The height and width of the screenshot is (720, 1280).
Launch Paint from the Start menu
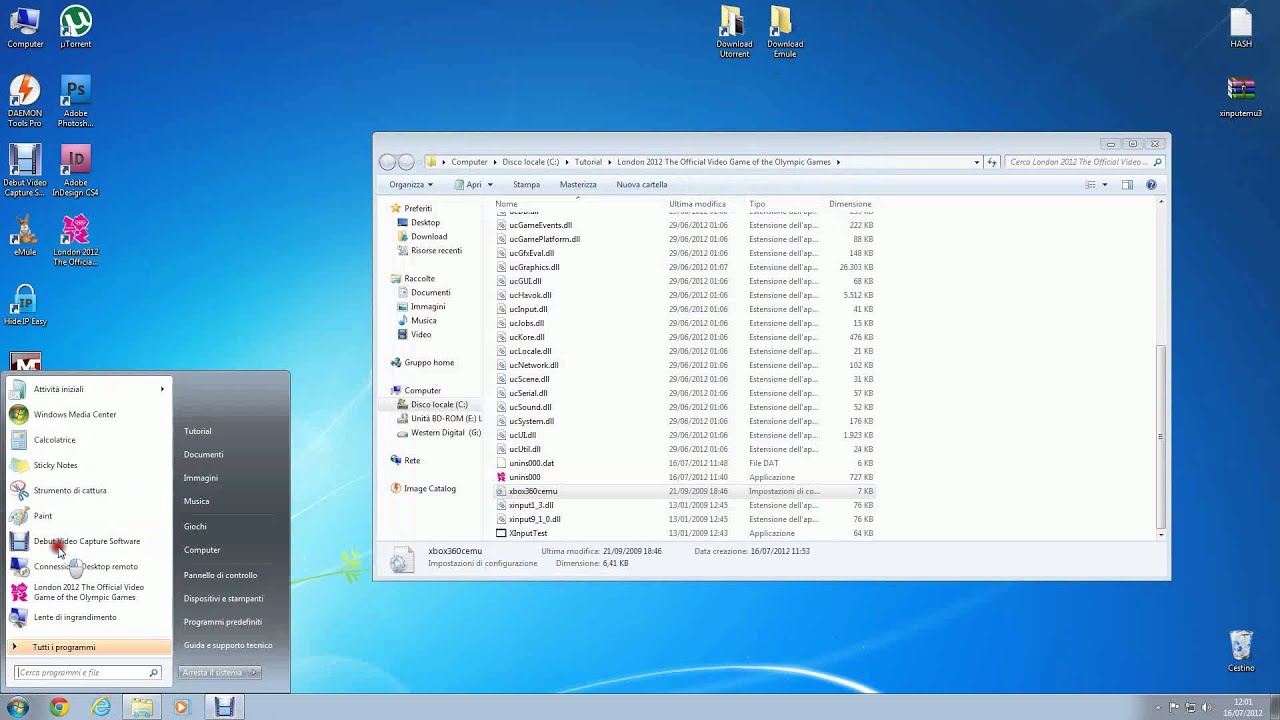point(88,516)
